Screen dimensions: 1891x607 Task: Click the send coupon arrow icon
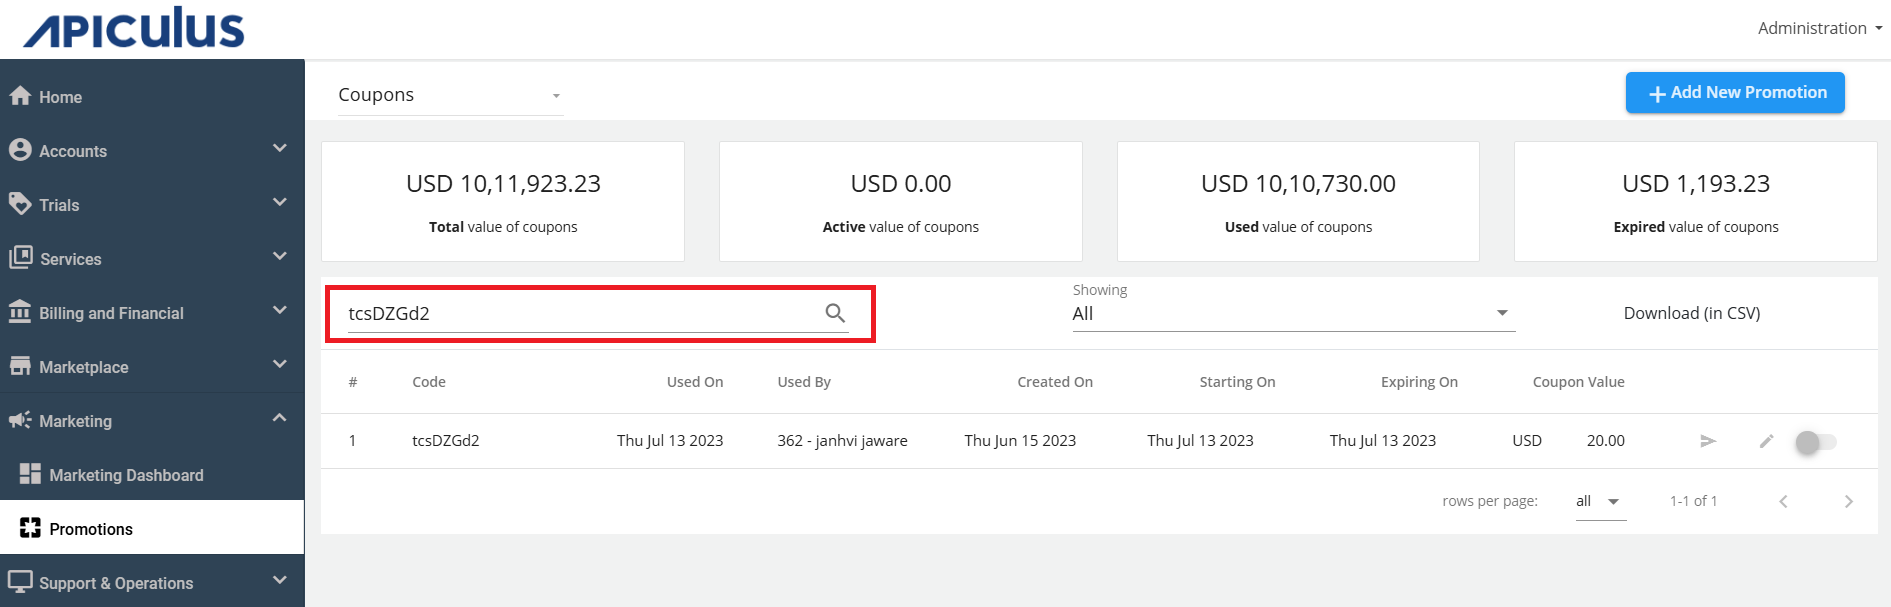click(1708, 441)
